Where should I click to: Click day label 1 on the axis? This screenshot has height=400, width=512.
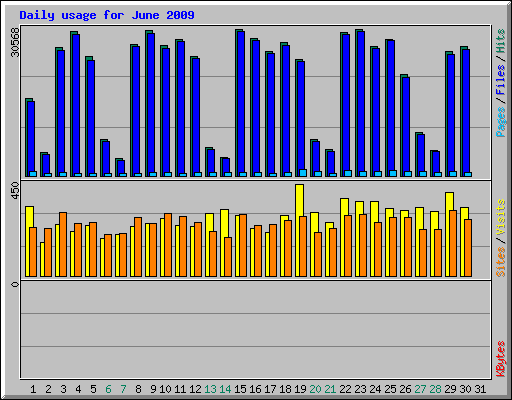[33, 389]
